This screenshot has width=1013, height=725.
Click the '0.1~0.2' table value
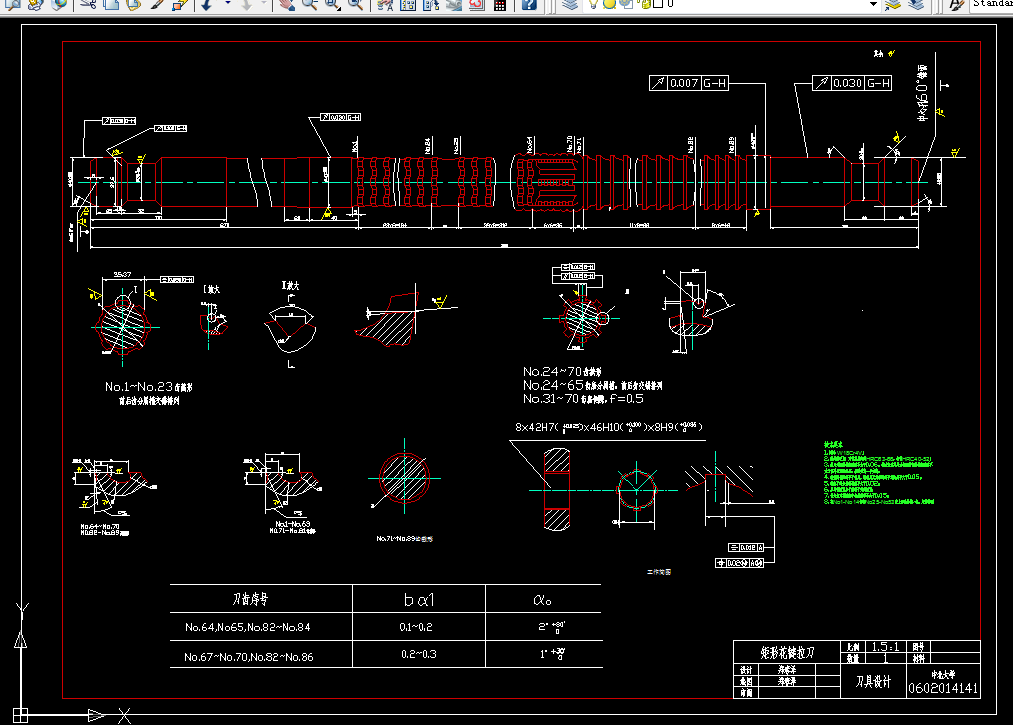point(416,627)
